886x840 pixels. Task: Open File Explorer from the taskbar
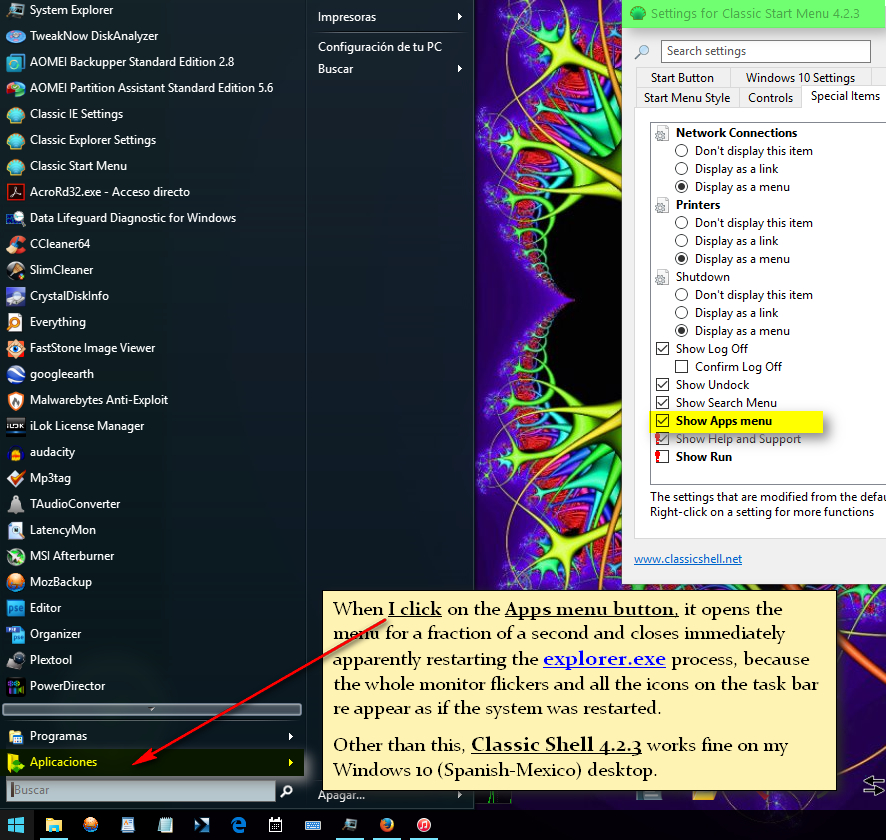tap(53, 825)
